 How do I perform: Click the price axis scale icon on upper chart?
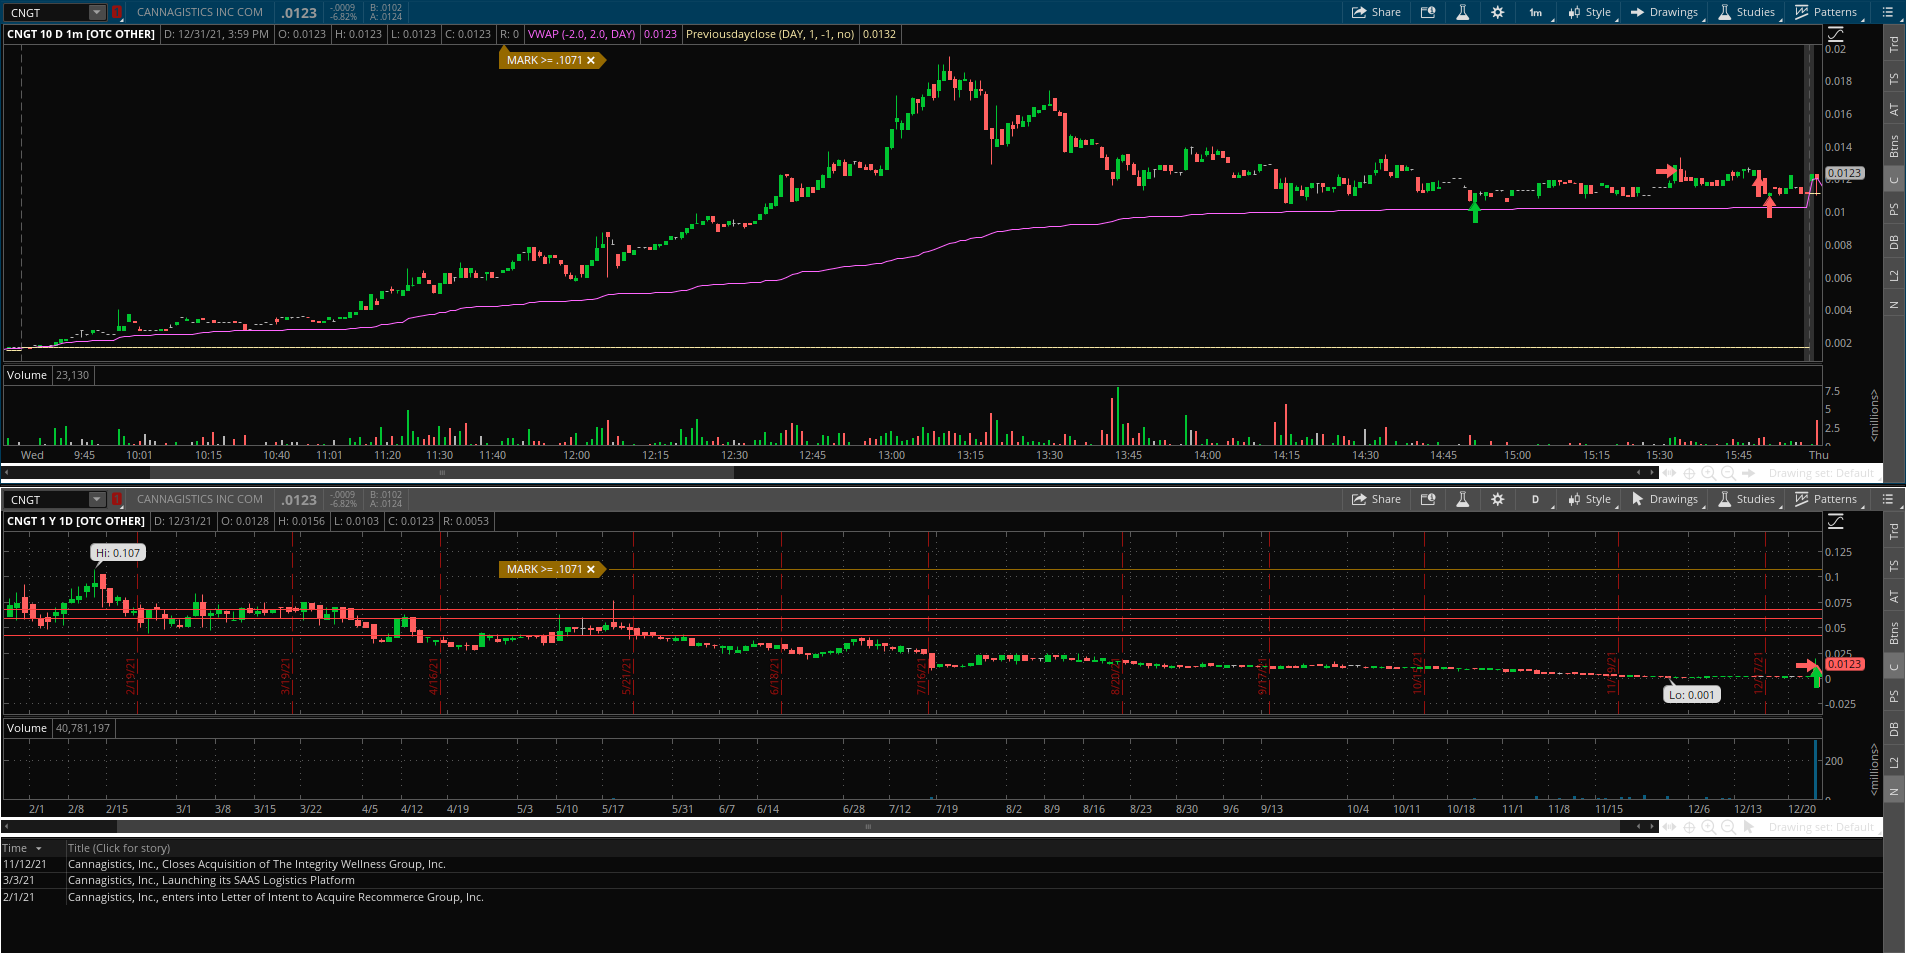(1836, 34)
